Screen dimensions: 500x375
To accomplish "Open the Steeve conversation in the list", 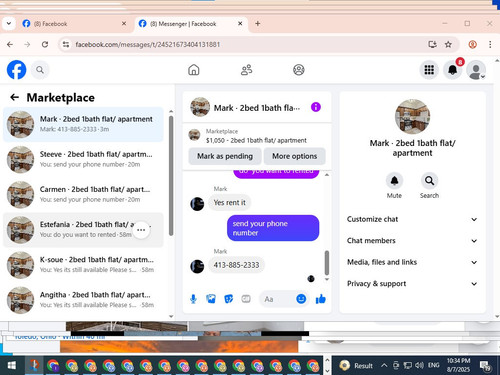I will [83, 159].
